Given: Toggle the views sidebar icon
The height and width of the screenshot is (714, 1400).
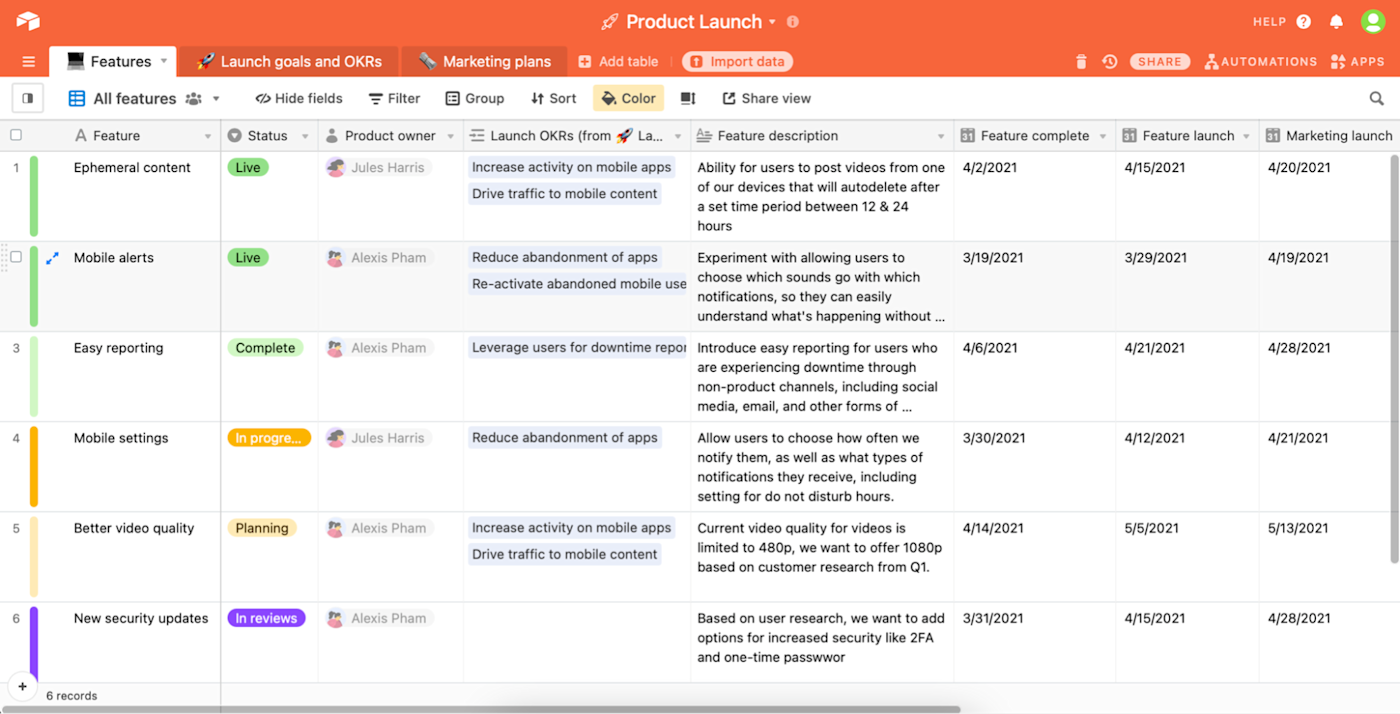Looking at the screenshot, I should coord(28,98).
